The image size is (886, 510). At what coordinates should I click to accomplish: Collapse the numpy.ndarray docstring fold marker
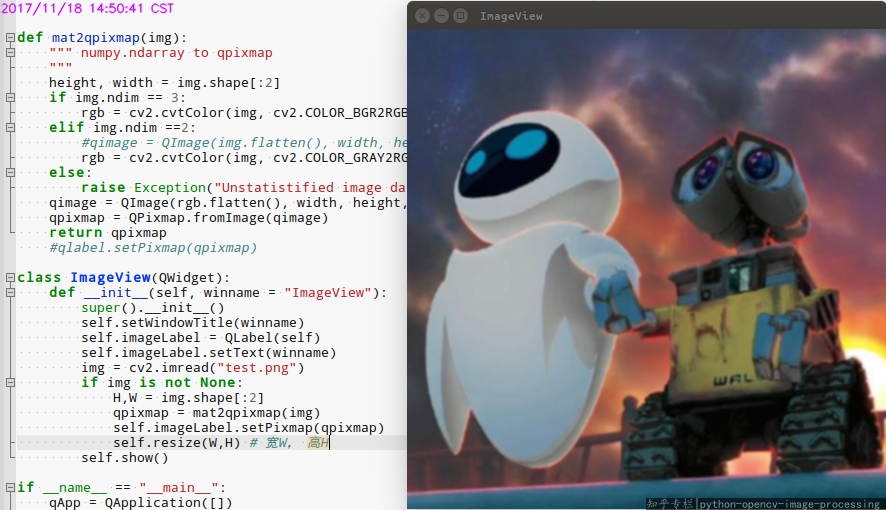10,53
